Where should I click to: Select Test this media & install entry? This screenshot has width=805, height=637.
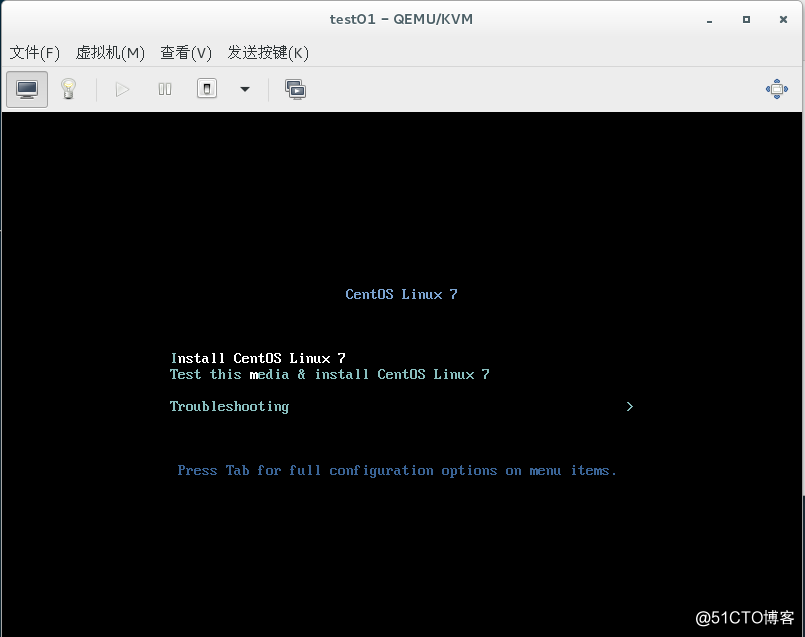point(330,374)
